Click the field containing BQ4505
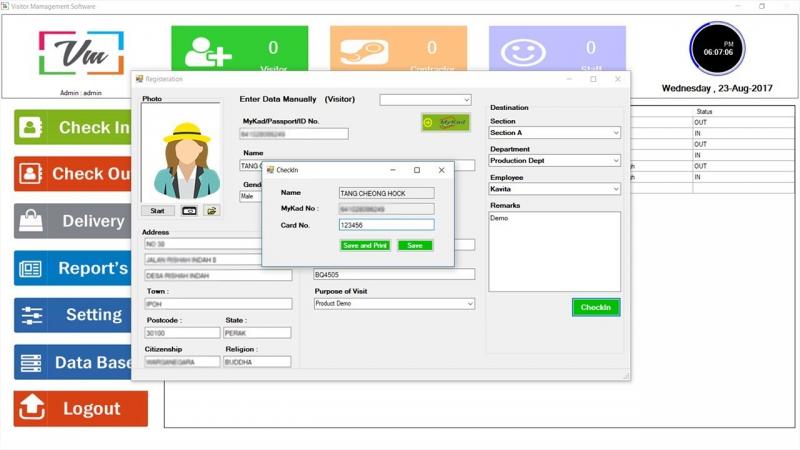 tap(394, 274)
